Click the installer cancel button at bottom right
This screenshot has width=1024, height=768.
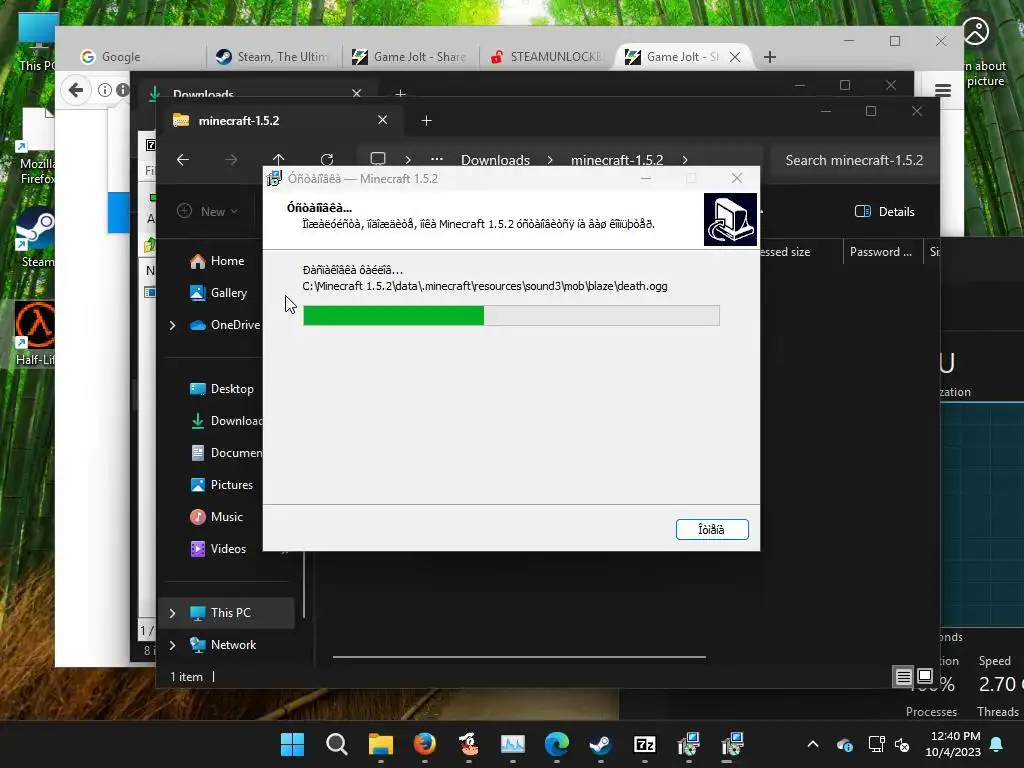712,529
